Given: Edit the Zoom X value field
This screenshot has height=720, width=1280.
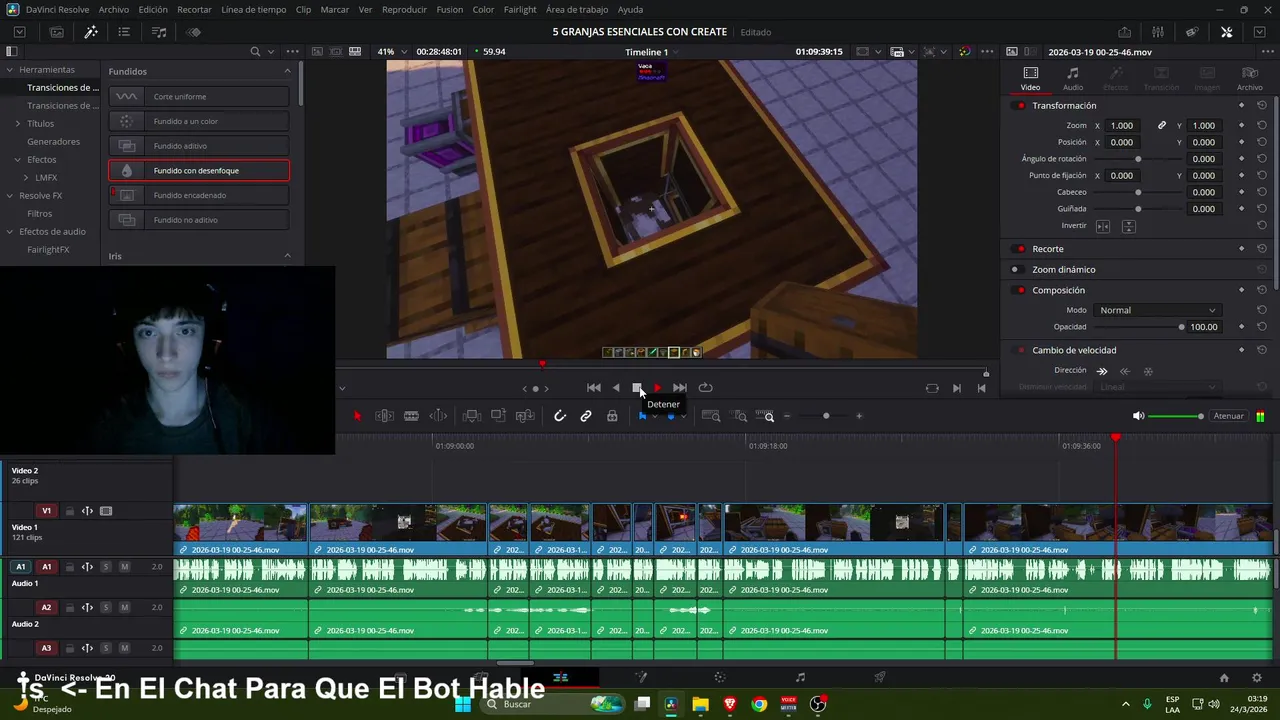Looking at the screenshot, I should point(1122,126).
